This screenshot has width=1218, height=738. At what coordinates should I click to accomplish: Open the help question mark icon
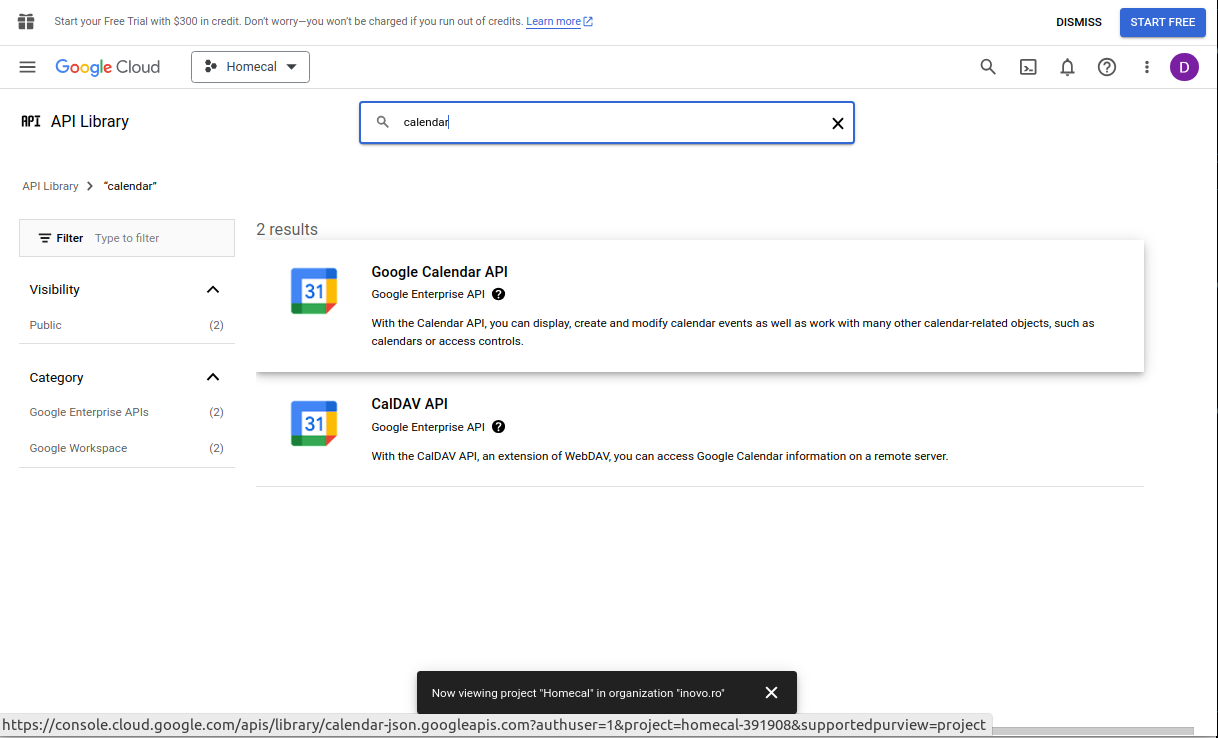(1107, 67)
